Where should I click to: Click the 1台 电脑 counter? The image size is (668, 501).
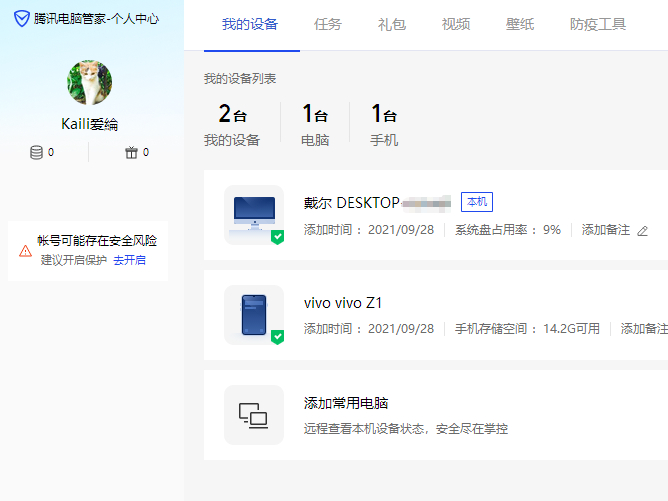click(x=315, y=125)
